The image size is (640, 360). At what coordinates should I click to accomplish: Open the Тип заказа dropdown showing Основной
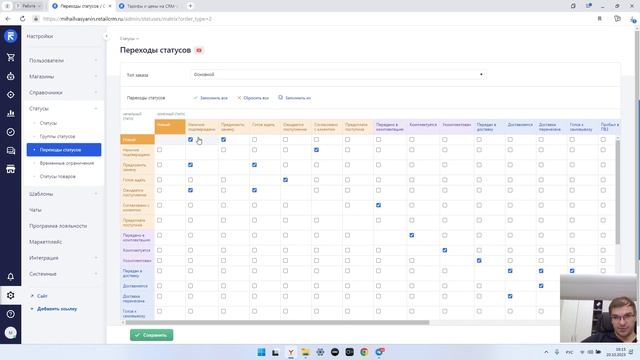(x=338, y=75)
